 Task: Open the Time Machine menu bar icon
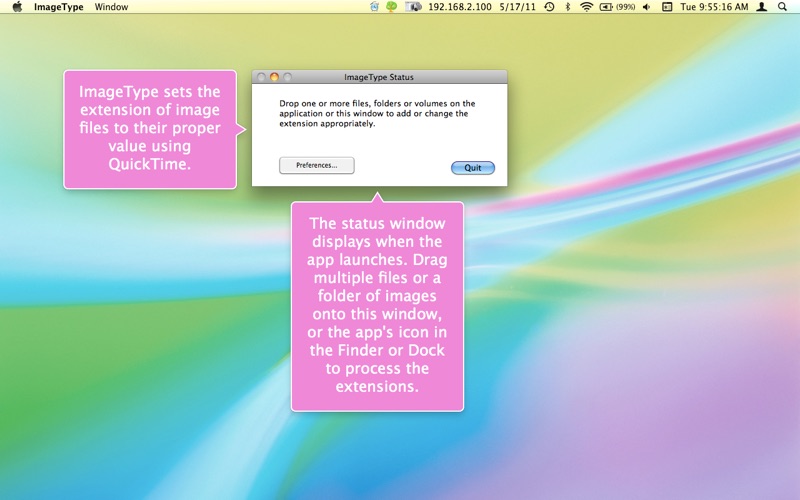pos(549,7)
